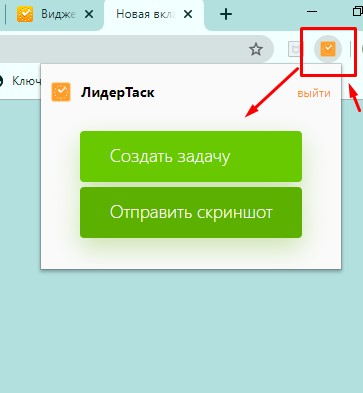Image resolution: width=363 pixels, height=393 pixels.
Task: Minimize the browser window
Action: [312, 12]
